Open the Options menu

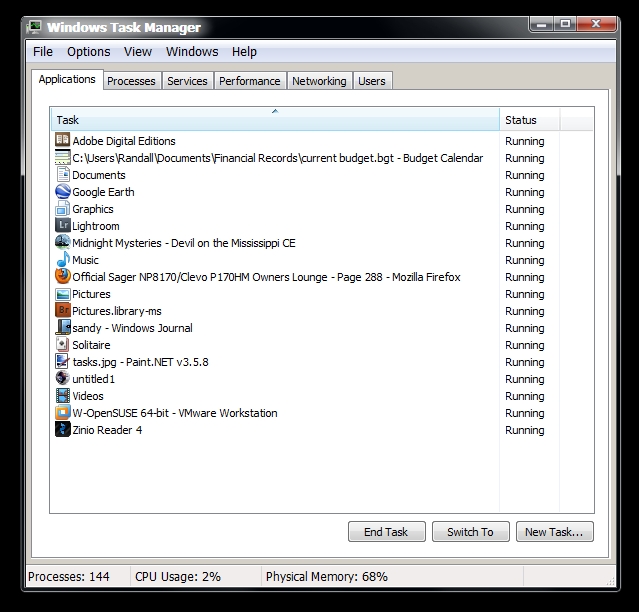tap(89, 52)
